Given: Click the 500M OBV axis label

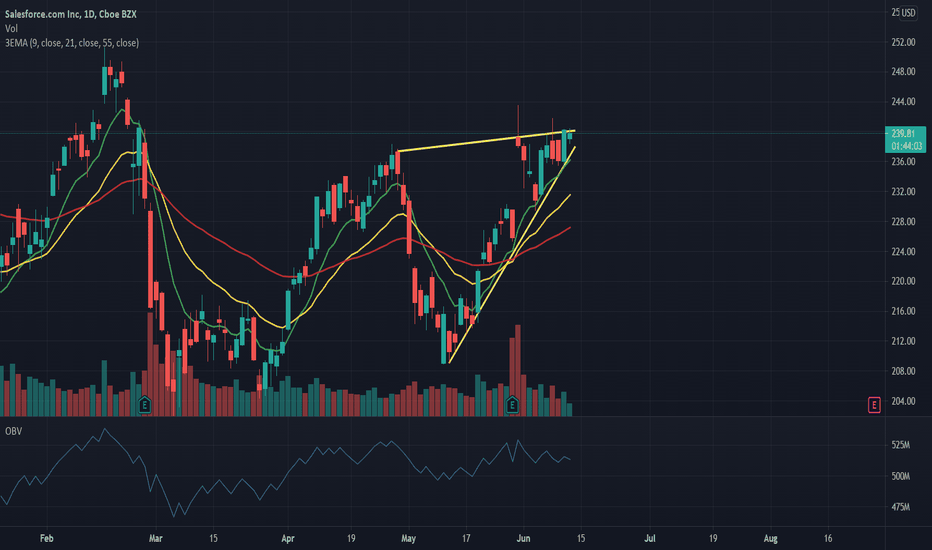Looking at the screenshot, I should click(900, 476).
